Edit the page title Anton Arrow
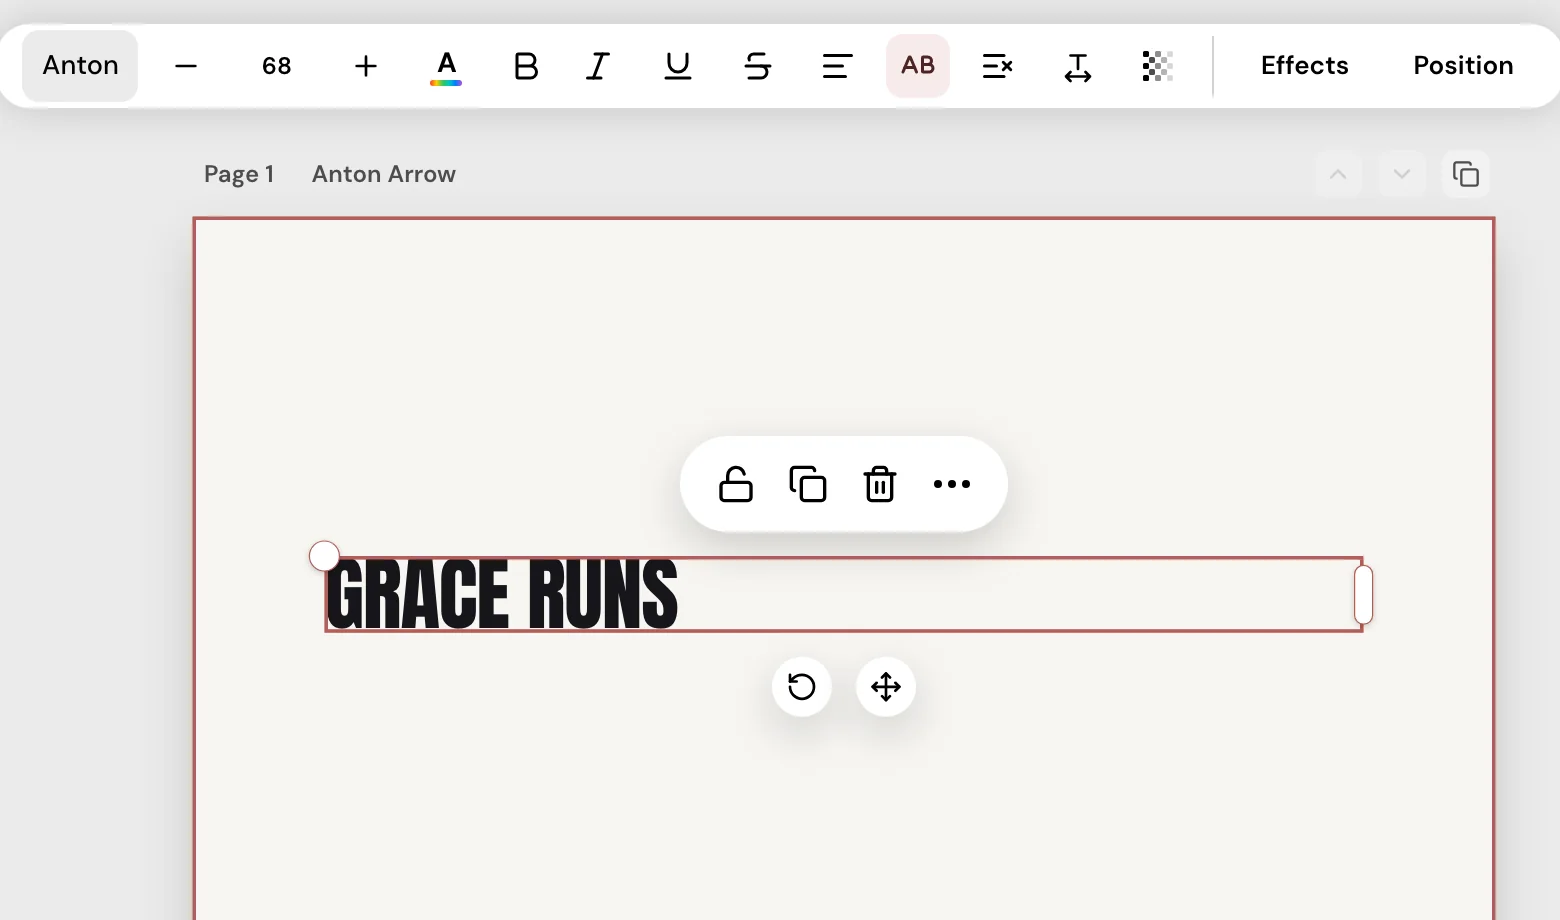 [x=384, y=174]
